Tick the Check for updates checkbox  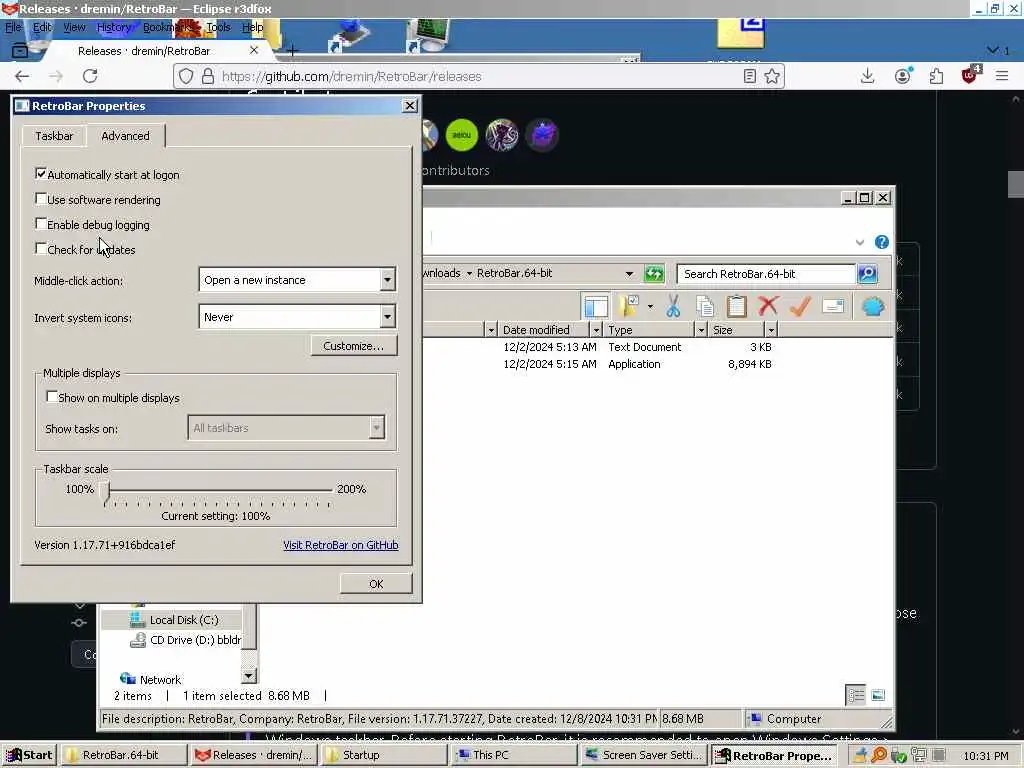pos(41,248)
